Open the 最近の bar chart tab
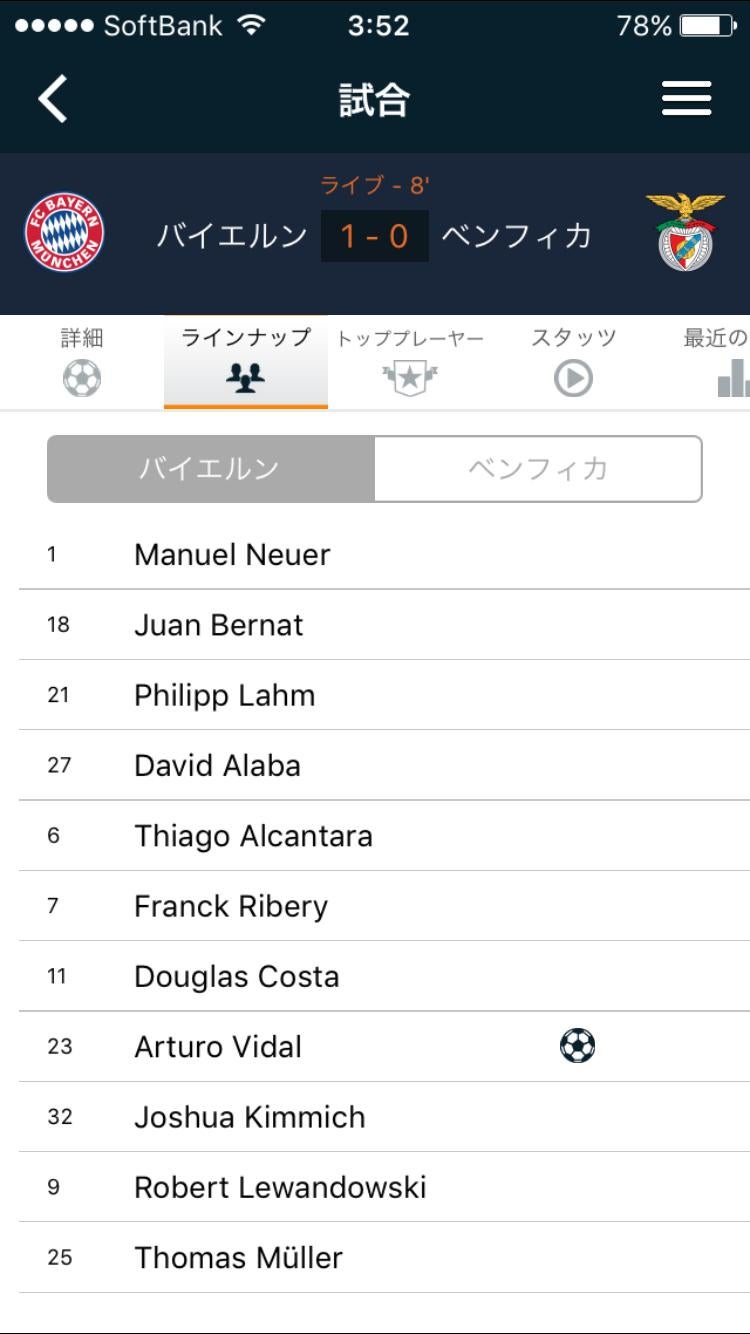 (732, 378)
